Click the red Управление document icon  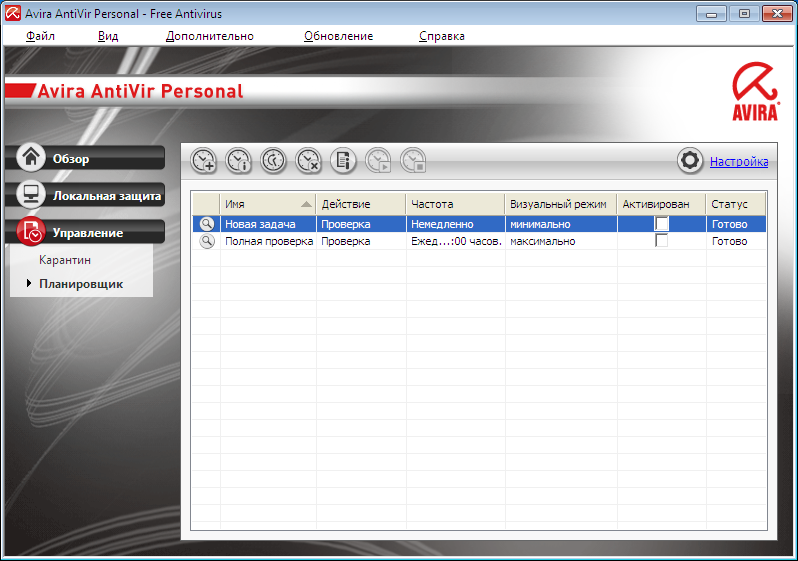[x=31, y=232]
